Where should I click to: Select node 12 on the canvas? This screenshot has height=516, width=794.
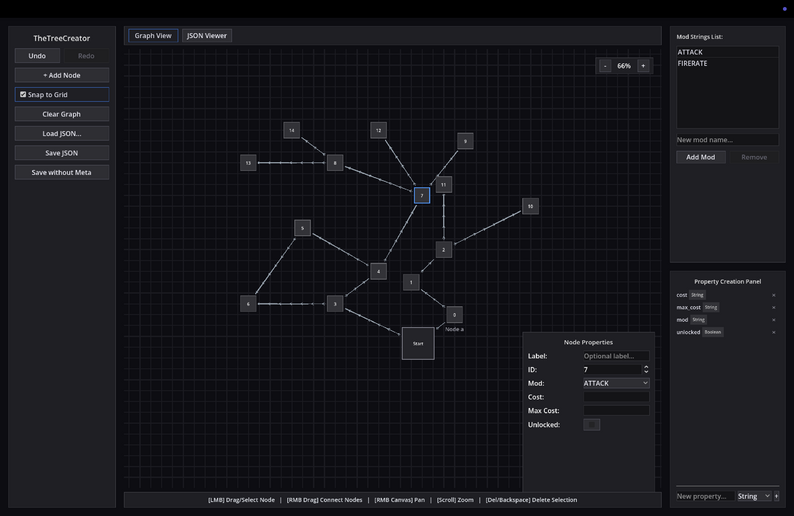tap(378, 130)
